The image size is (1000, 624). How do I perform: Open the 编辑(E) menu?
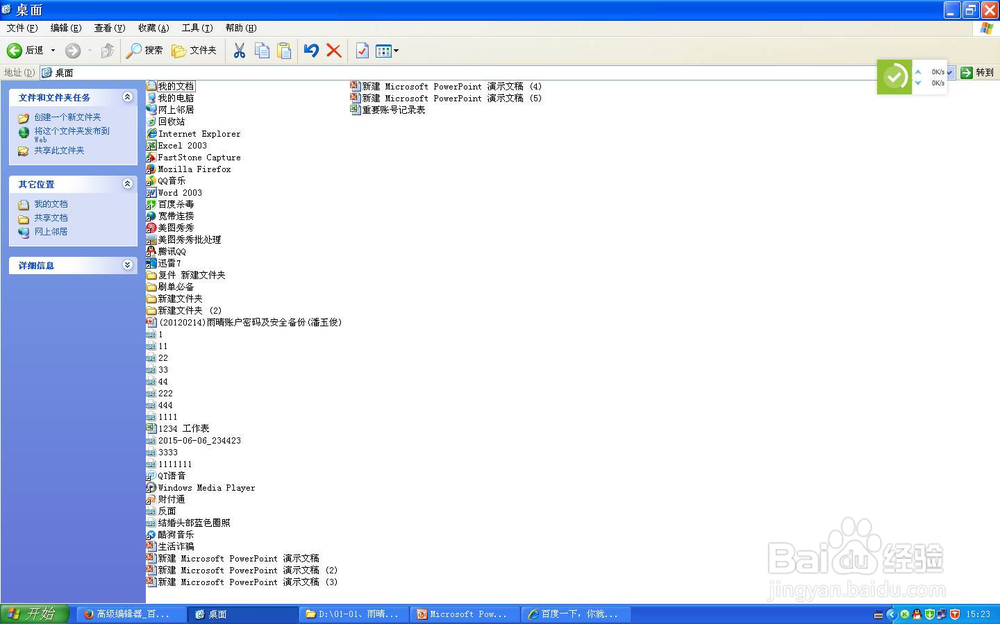(66, 28)
